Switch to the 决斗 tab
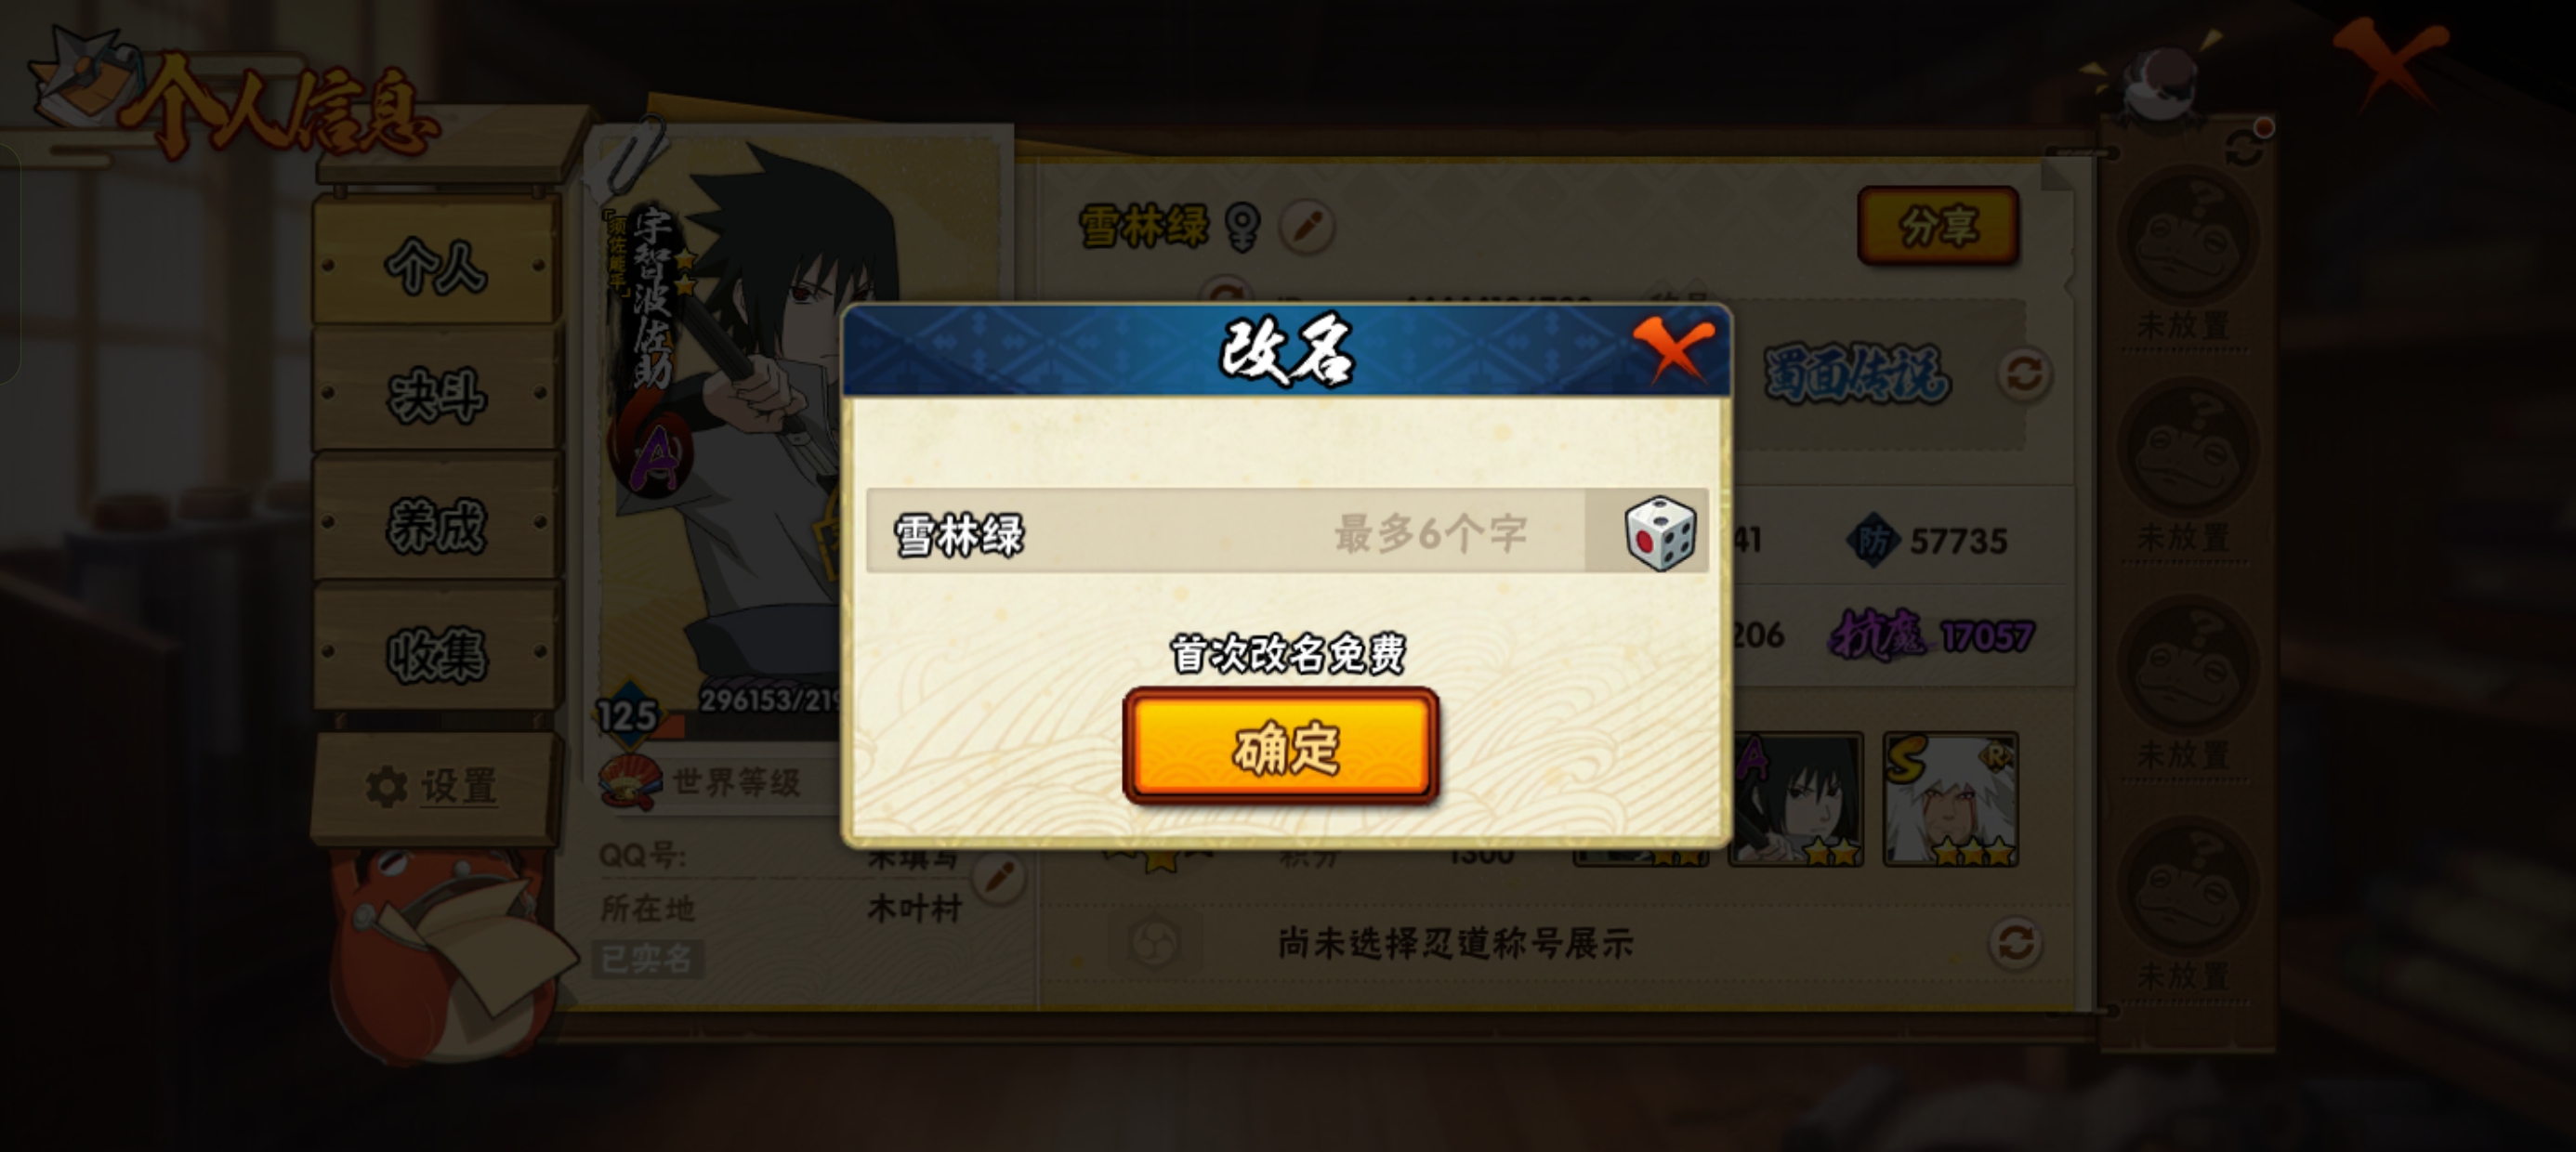2576x1152 pixels. [x=436, y=395]
